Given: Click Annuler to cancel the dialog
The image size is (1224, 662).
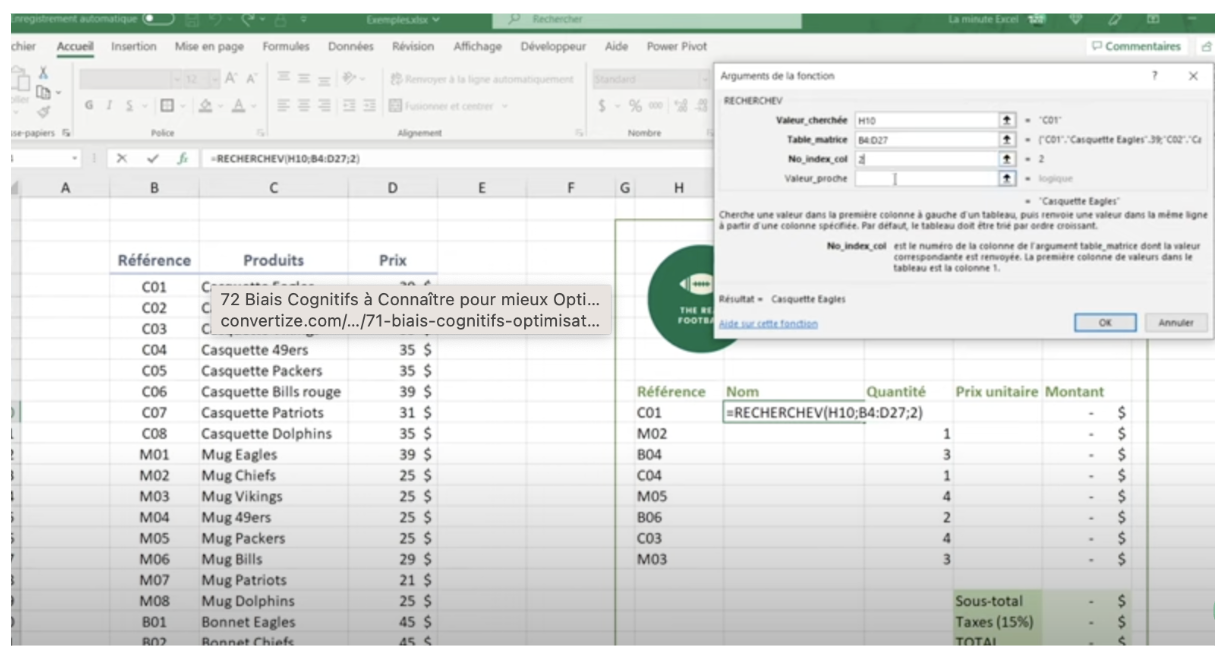Looking at the screenshot, I should [1175, 323].
